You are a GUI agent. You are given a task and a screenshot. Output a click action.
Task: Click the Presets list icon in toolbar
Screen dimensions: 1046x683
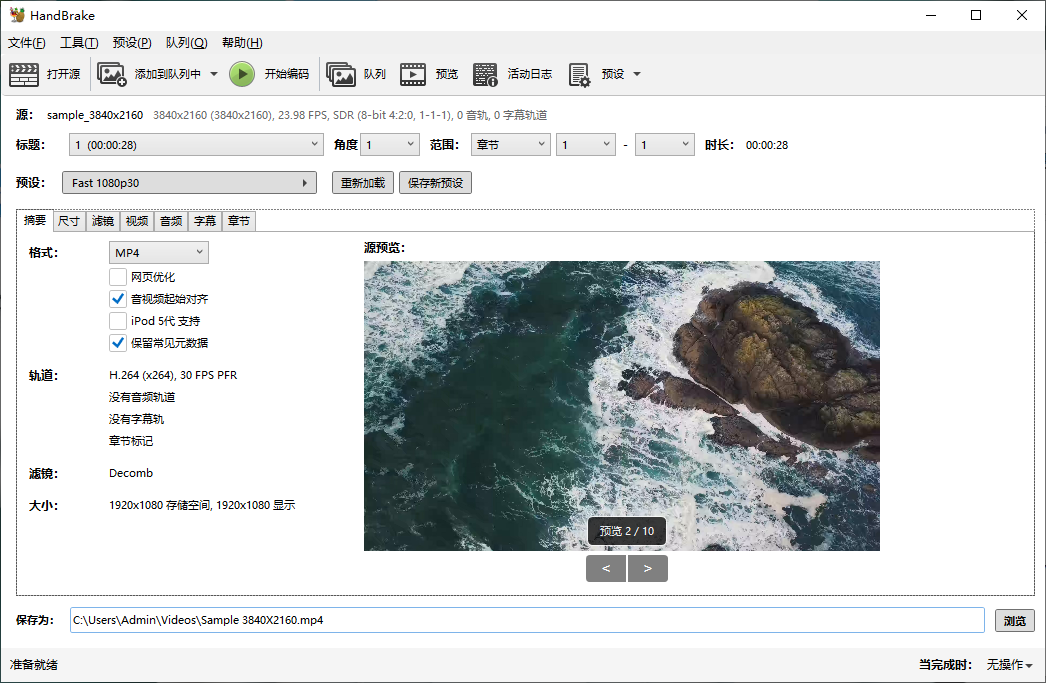click(579, 74)
